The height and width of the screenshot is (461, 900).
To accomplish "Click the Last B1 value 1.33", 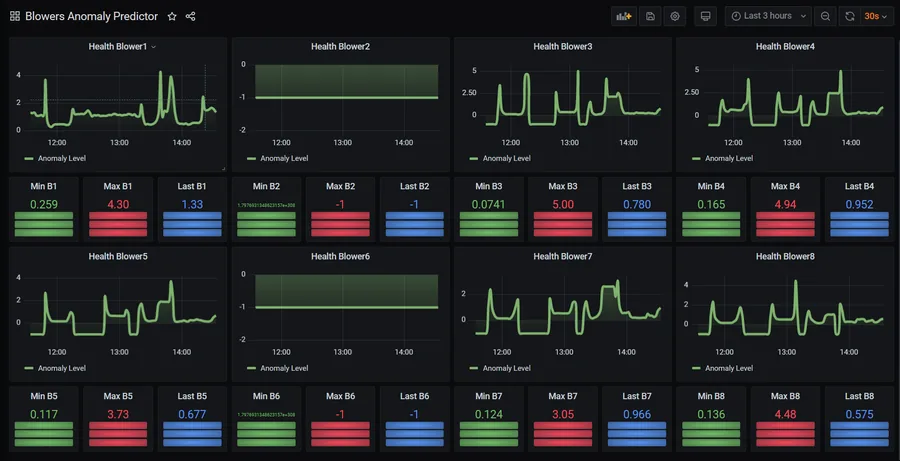I will [x=192, y=204].
